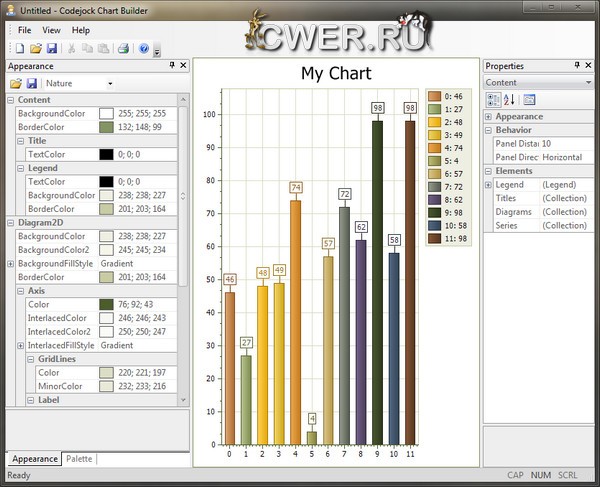This screenshot has height=487, width=600.
Task: Open the View menu
Action: (51, 30)
